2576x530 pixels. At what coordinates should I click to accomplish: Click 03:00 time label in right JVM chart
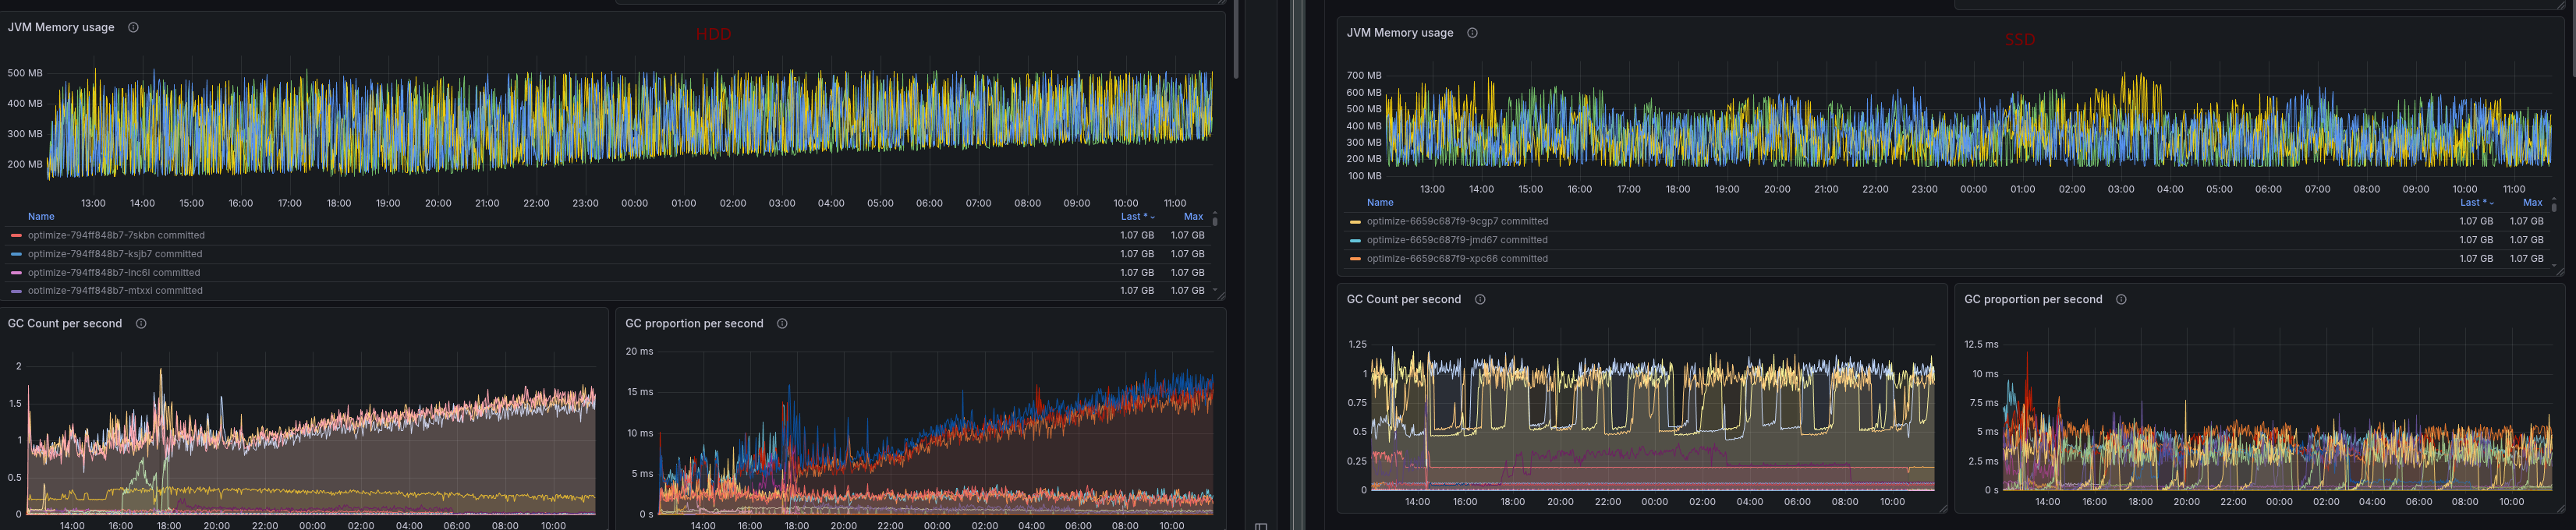[x=2121, y=189]
